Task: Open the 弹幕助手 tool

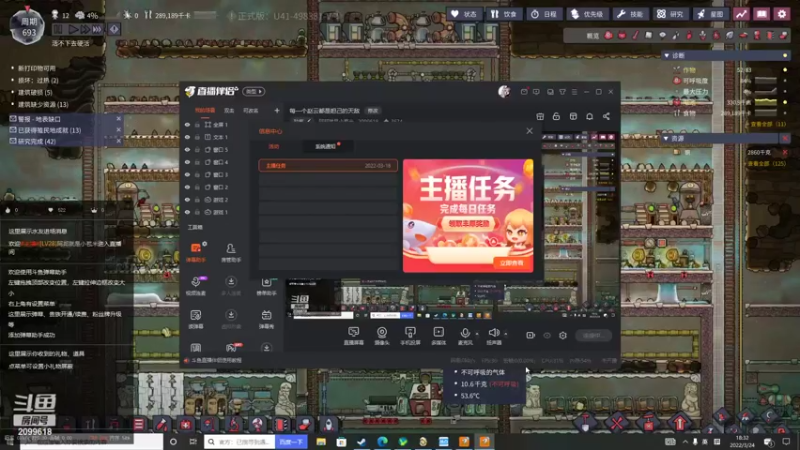Action: point(196,253)
